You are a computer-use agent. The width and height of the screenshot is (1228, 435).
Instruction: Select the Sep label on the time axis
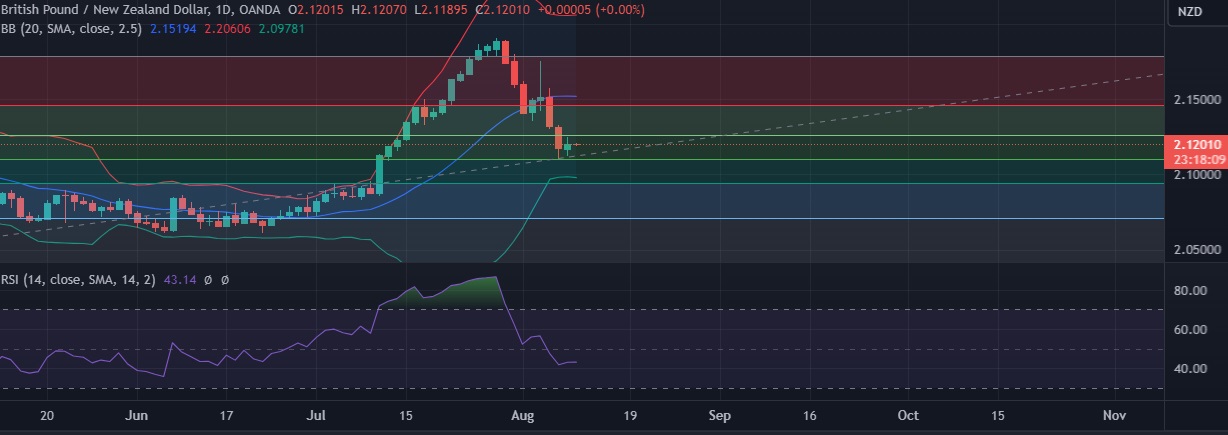pos(720,414)
